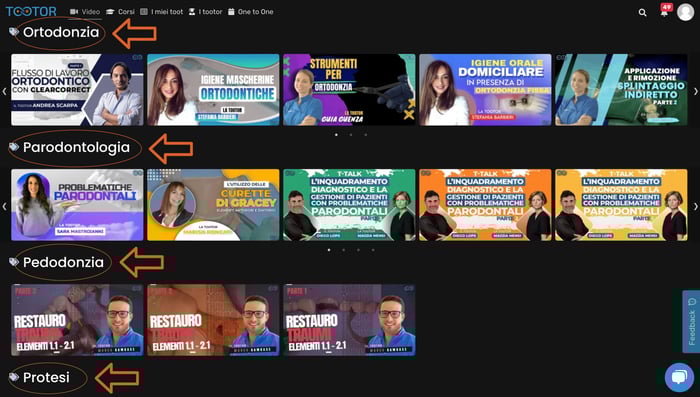Open the One to One menu item
Viewport: 700px width, 397px height.
click(x=250, y=12)
